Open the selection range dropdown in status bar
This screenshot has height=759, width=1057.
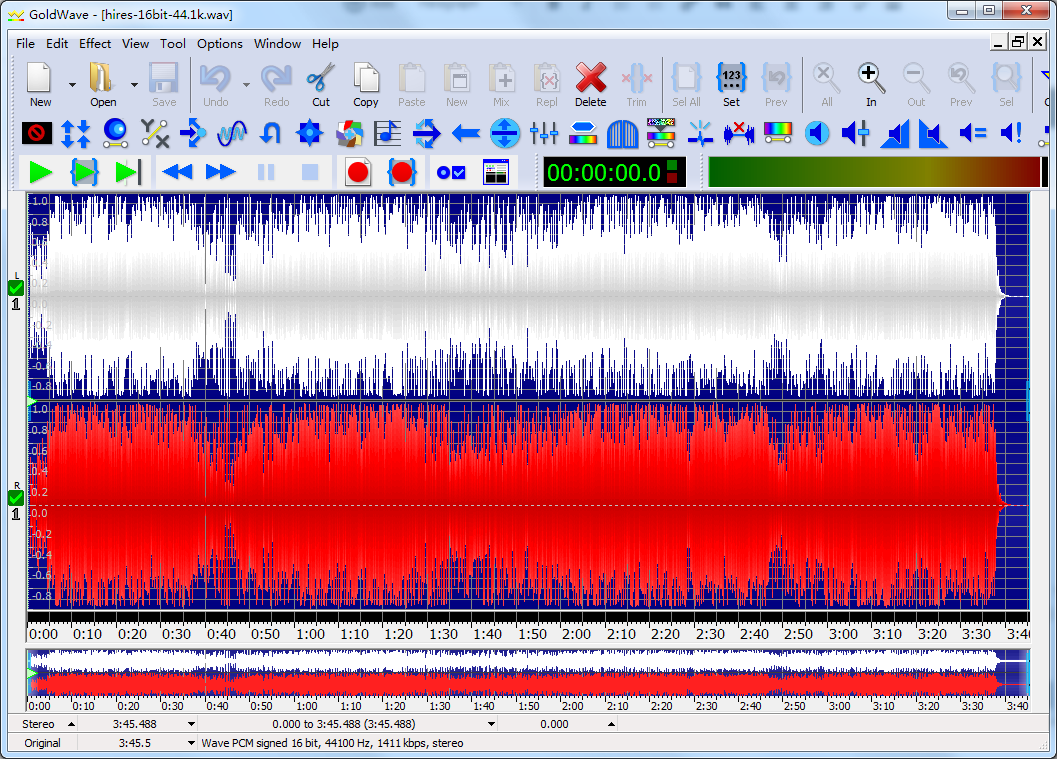point(491,724)
